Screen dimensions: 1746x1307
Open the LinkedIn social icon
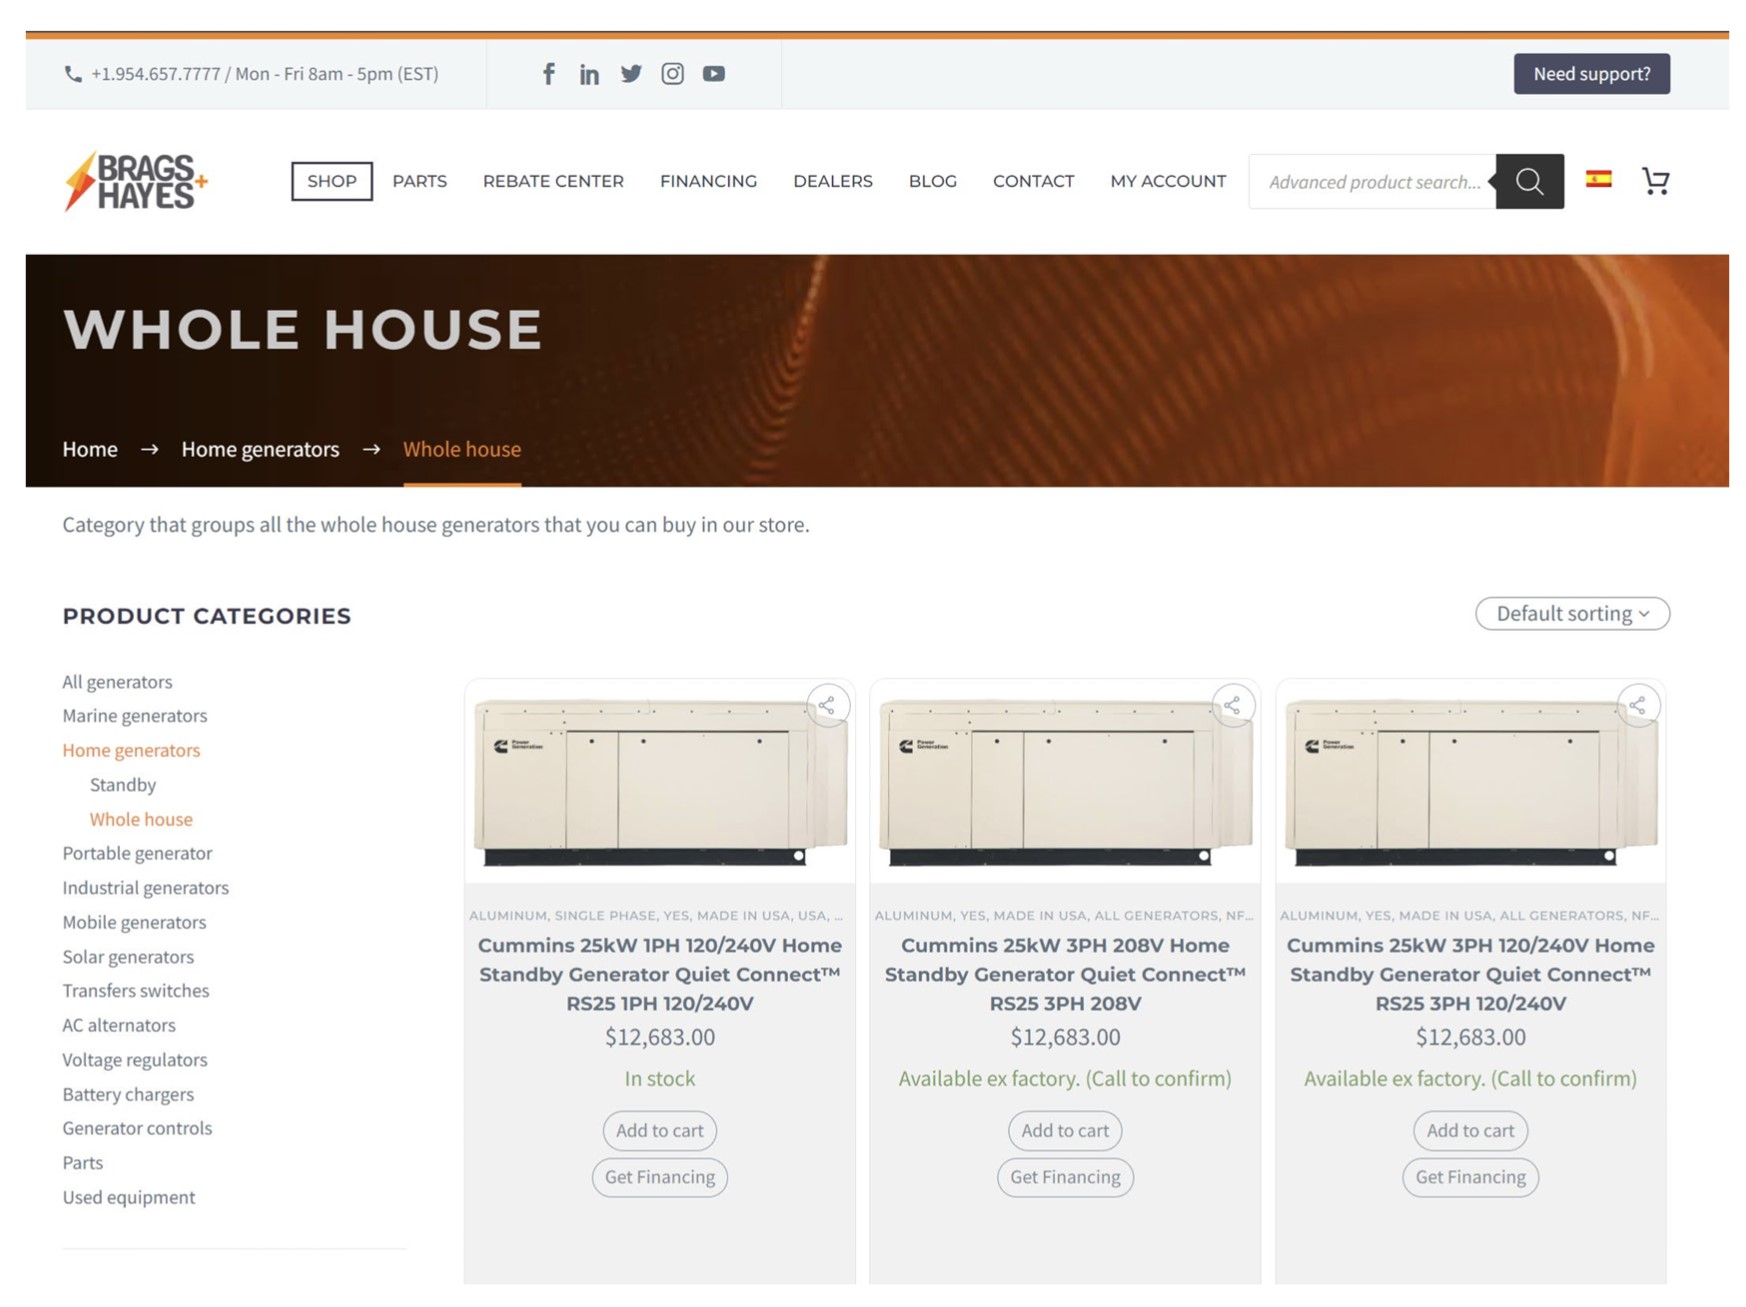[x=589, y=74]
